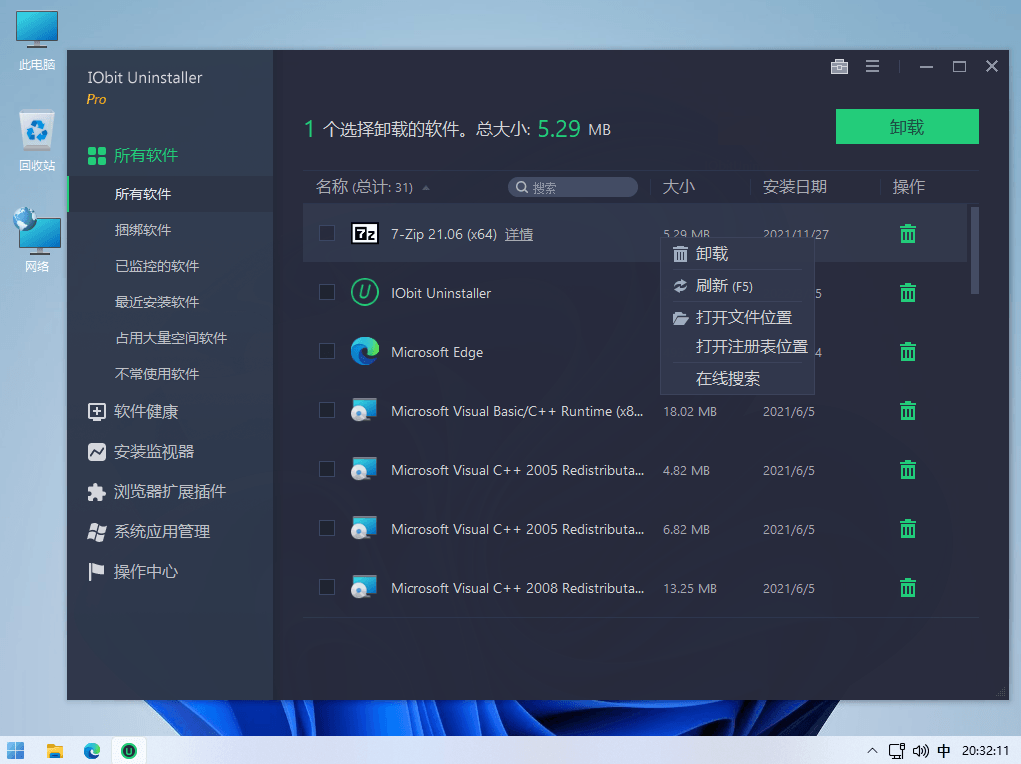Image resolution: width=1021 pixels, height=764 pixels.
Task: Click the software list vertical scrollbar
Action: pyautogui.click(x=975, y=250)
